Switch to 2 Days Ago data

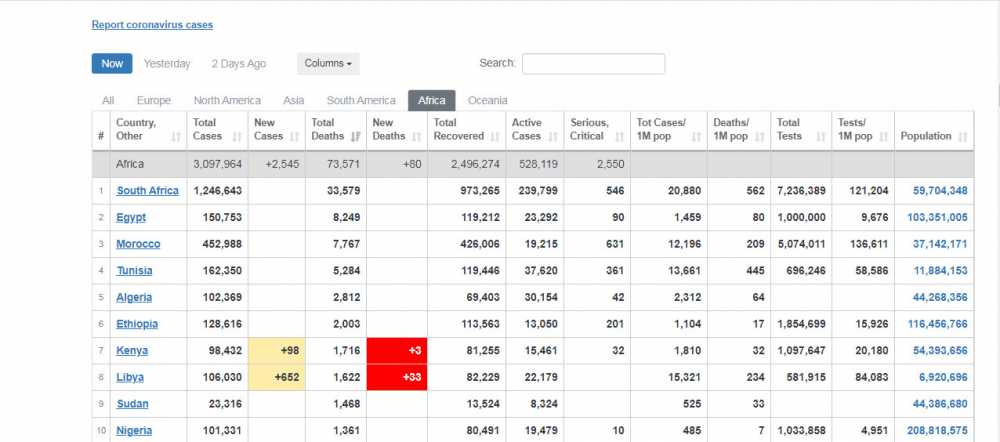click(x=239, y=64)
